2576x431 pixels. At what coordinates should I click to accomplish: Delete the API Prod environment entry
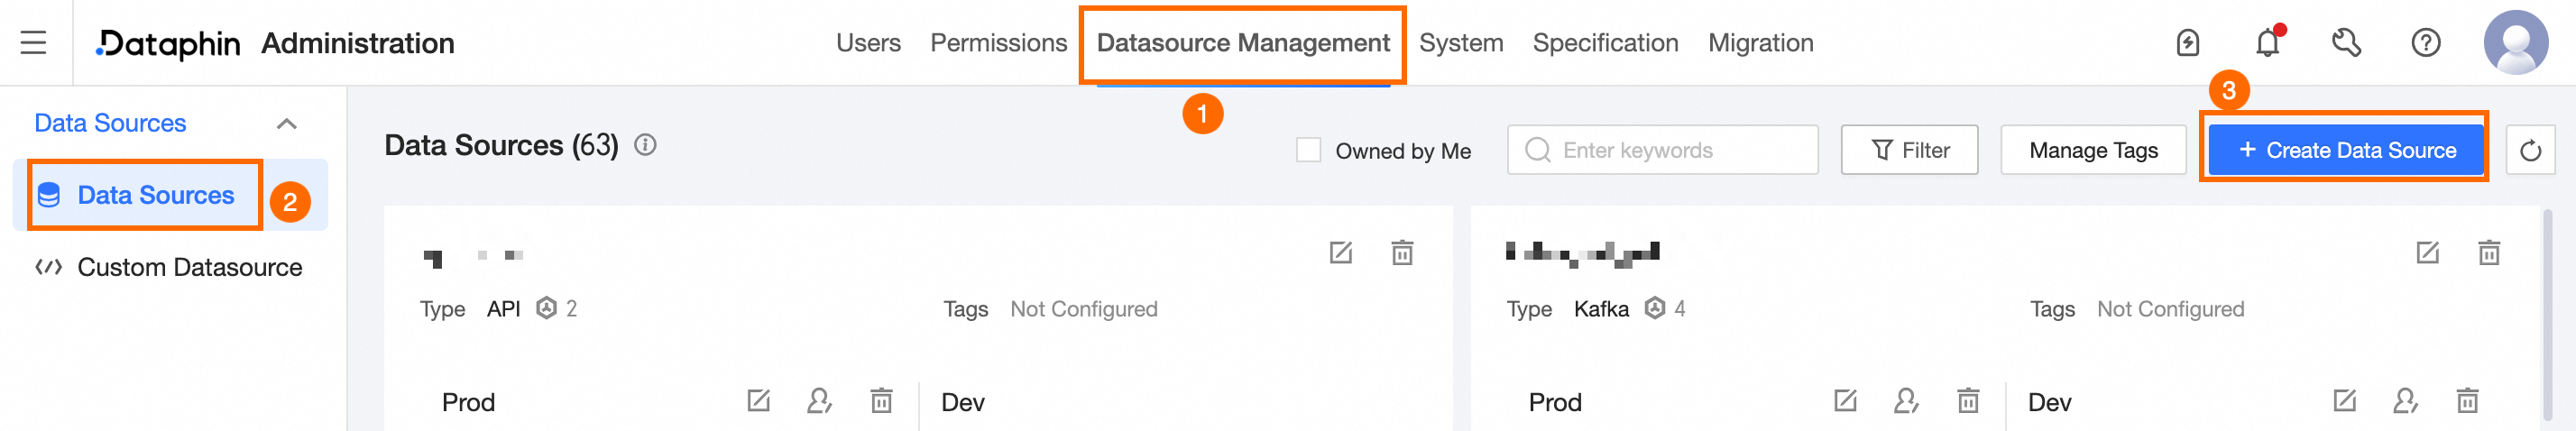coord(881,401)
